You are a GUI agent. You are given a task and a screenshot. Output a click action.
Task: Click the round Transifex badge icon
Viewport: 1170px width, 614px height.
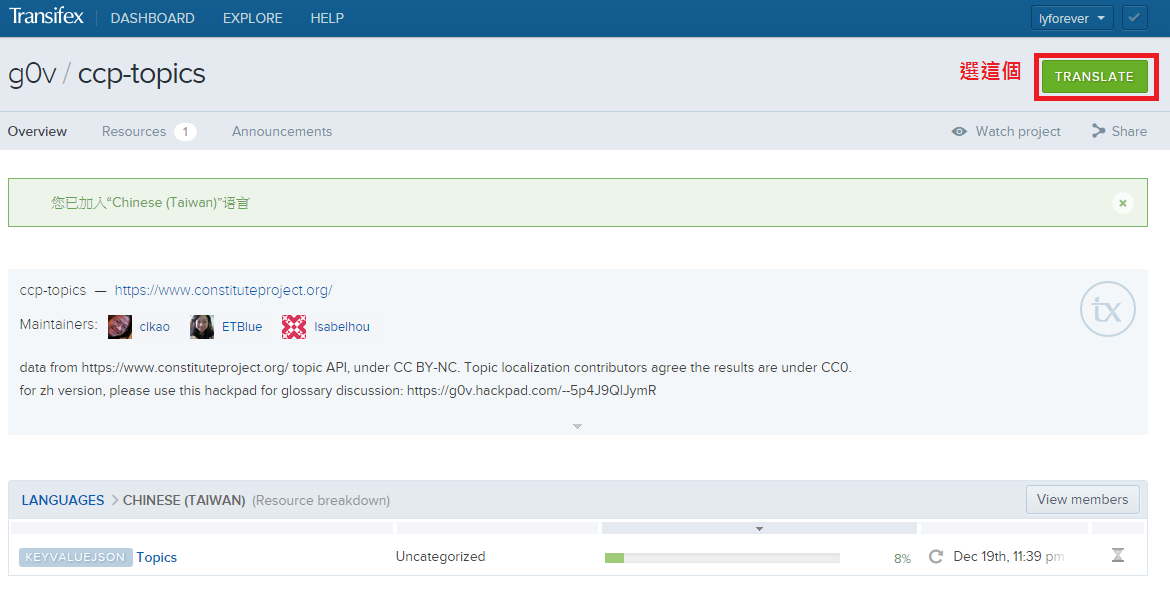(x=1108, y=309)
